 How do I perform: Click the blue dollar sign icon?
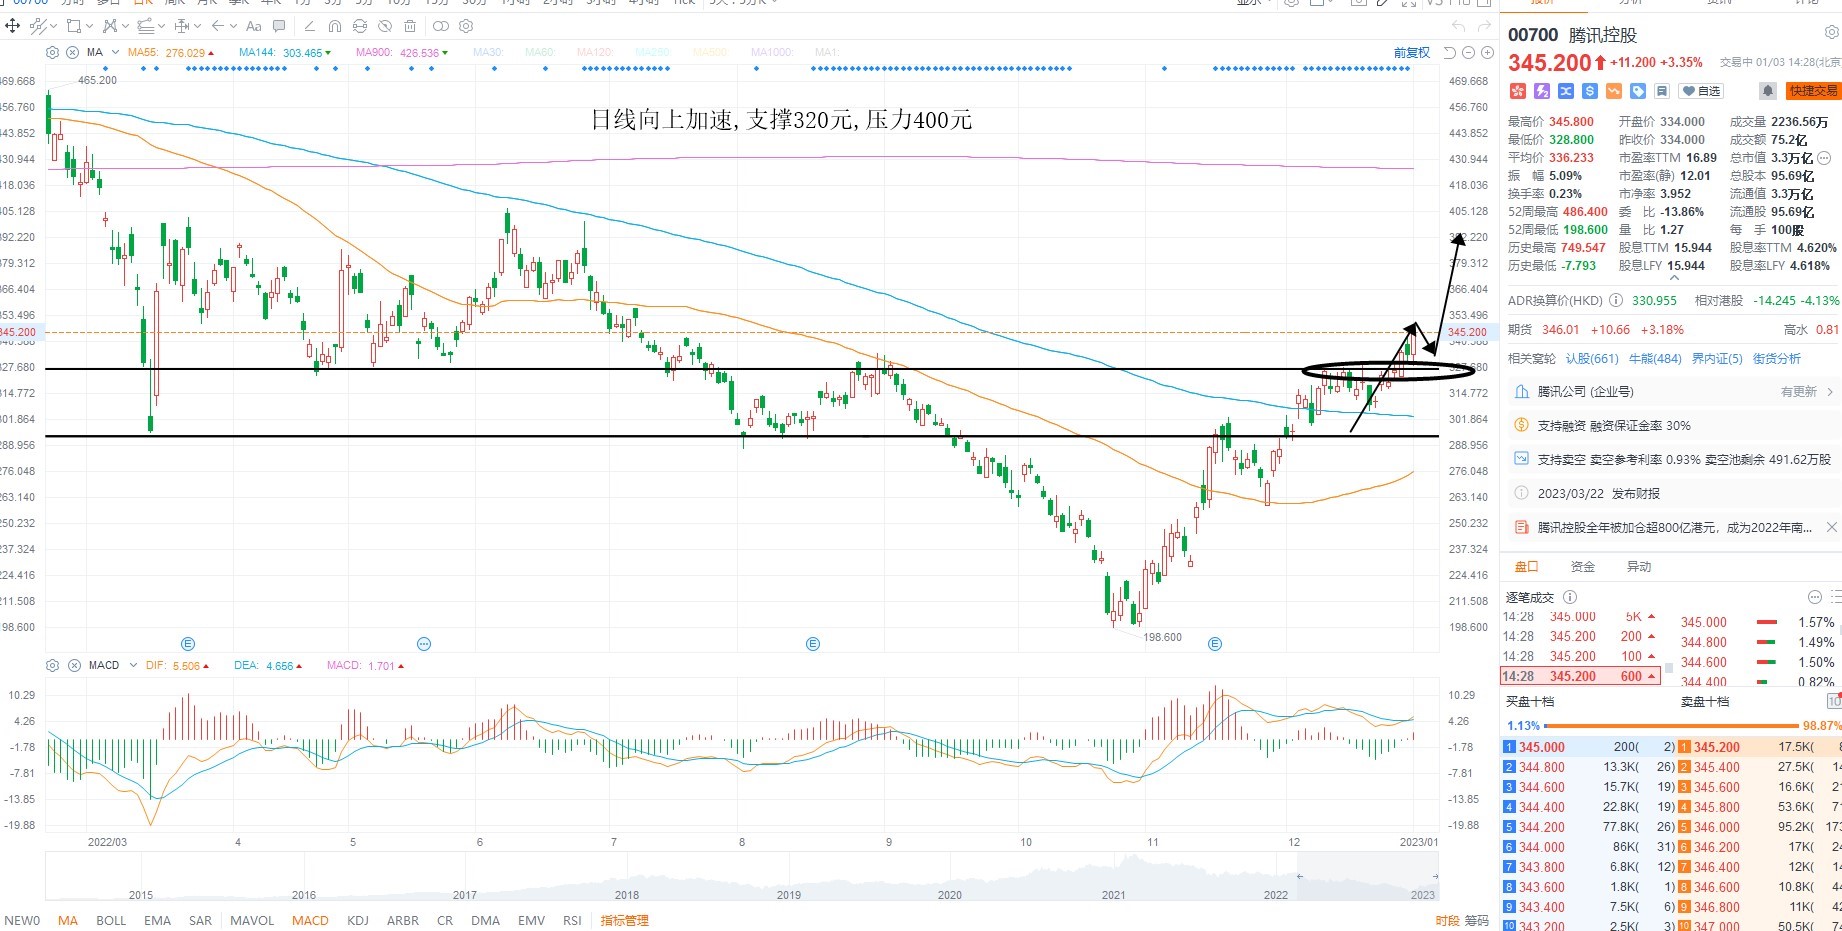click(x=1590, y=91)
